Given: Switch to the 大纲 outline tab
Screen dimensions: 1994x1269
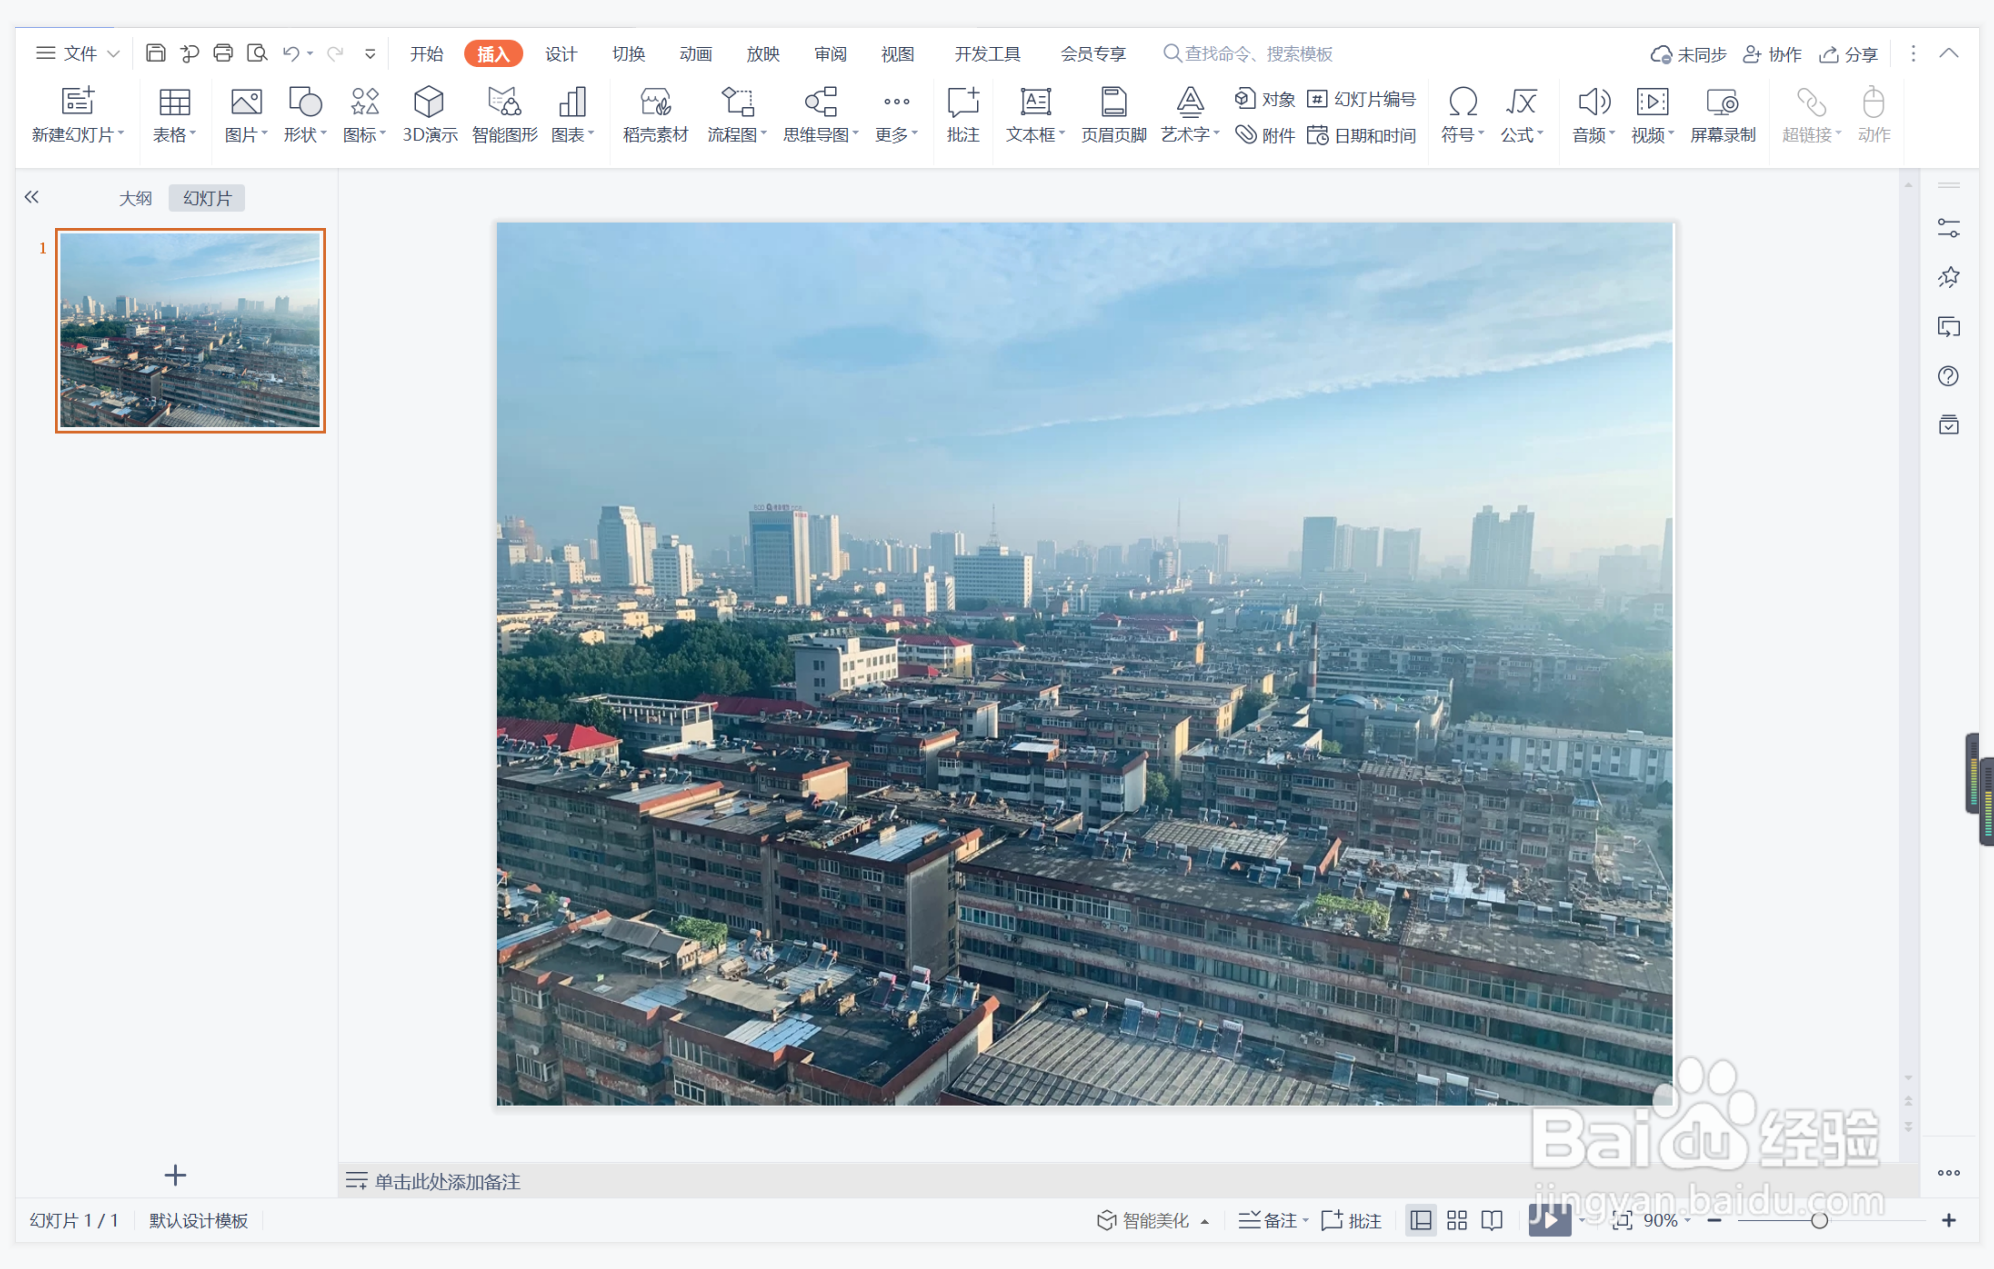Looking at the screenshot, I should (x=135, y=198).
